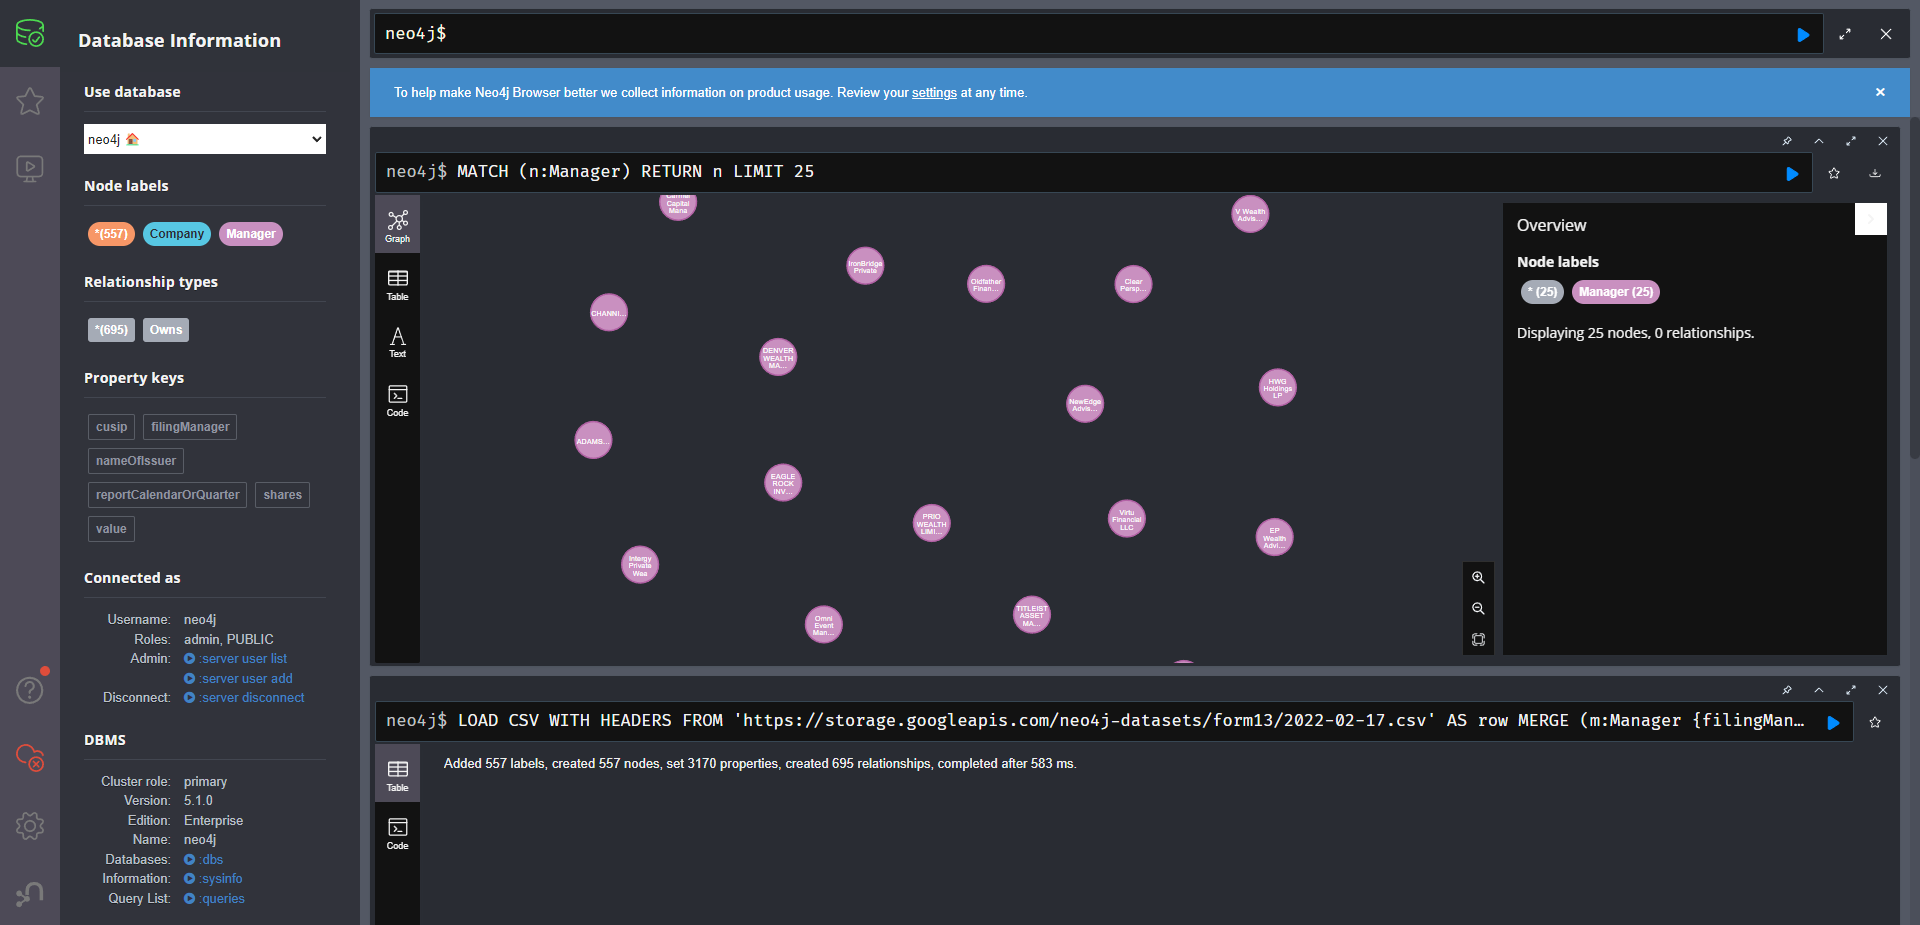Select the Company node label
Image resolution: width=1920 pixels, height=925 pixels.
coord(177,234)
